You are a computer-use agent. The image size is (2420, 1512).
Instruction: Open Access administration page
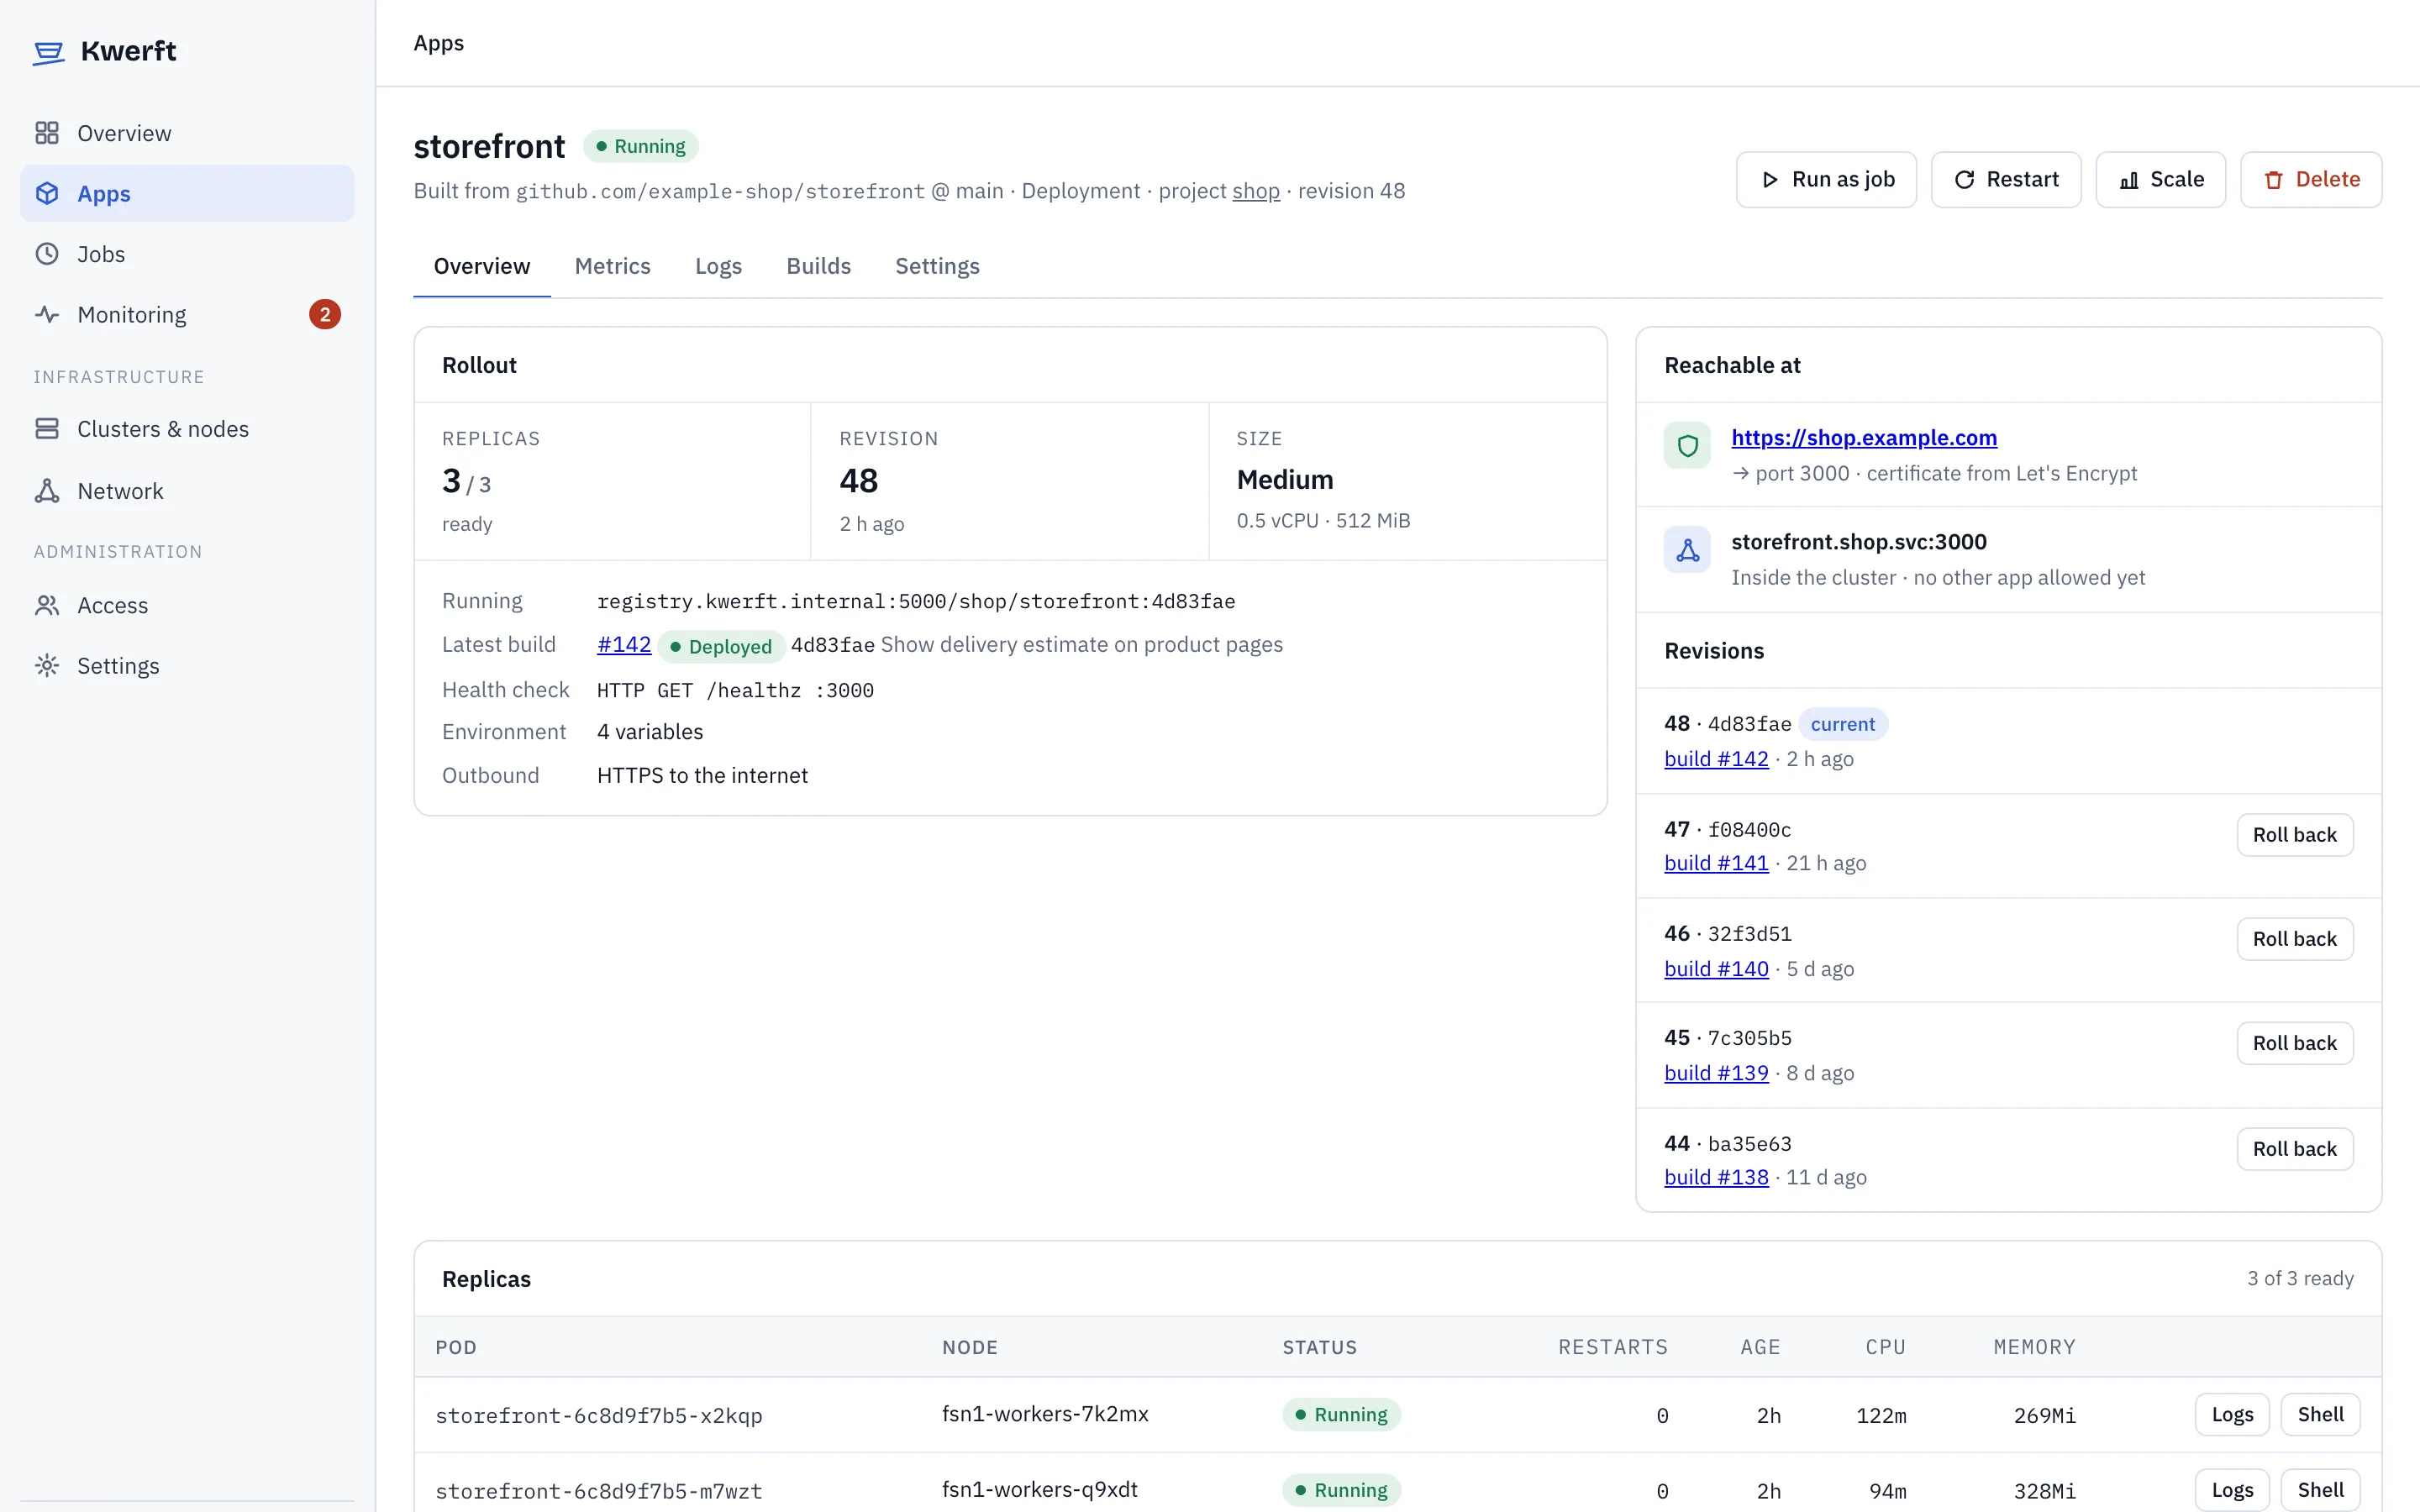pyautogui.click(x=187, y=605)
